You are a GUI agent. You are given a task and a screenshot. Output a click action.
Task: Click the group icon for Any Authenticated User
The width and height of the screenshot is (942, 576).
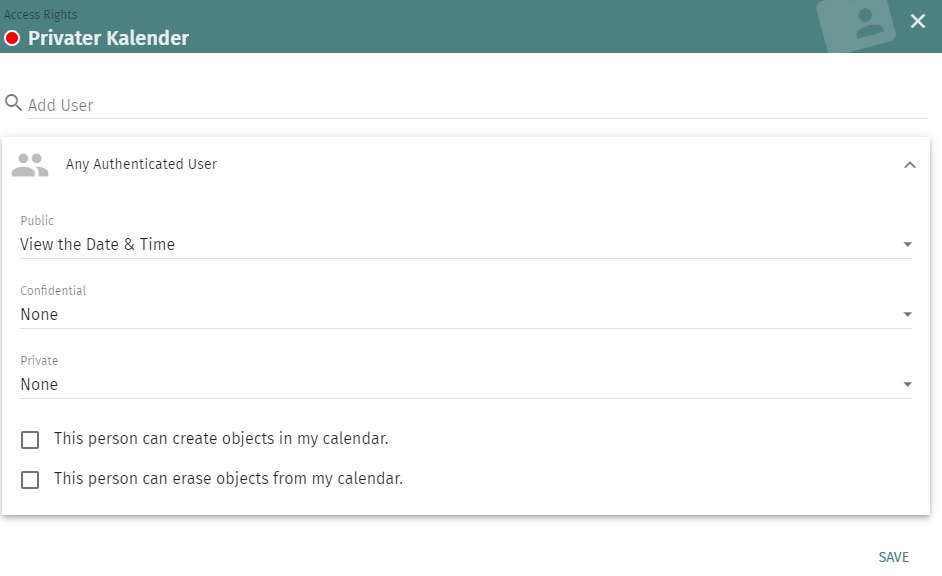(x=30, y=165)
